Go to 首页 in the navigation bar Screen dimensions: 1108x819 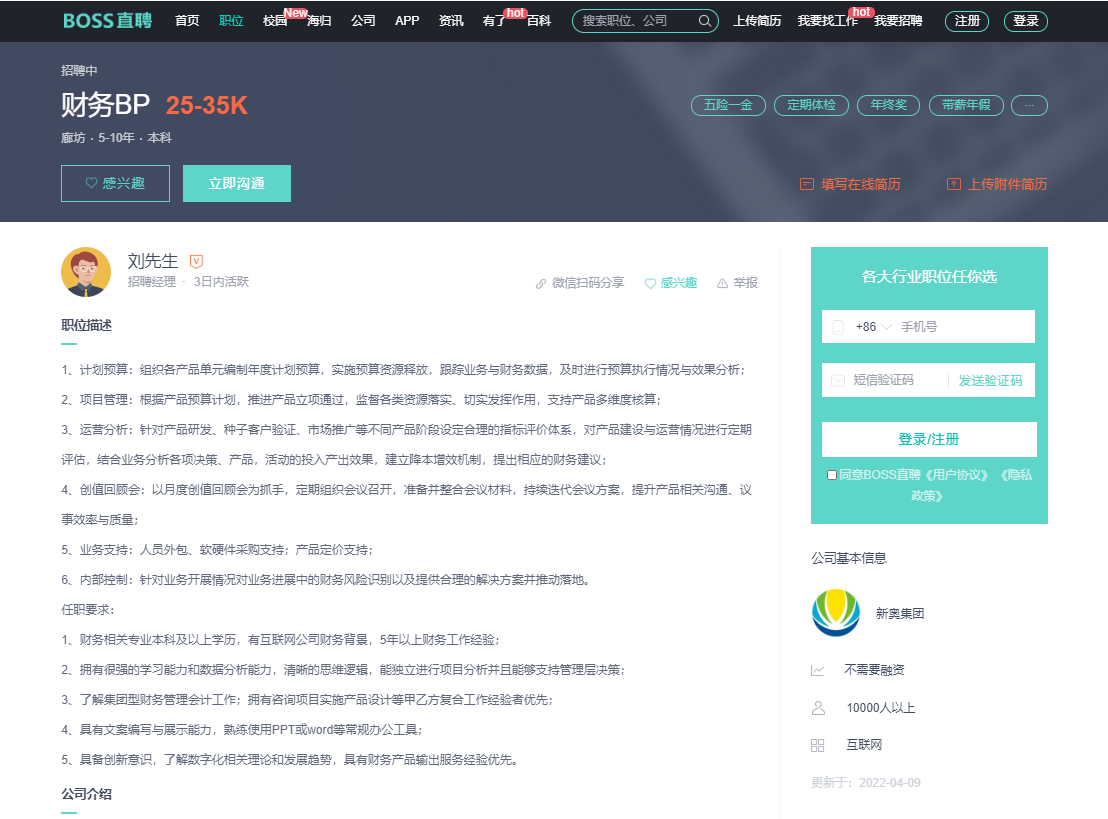tap(187, 21)
